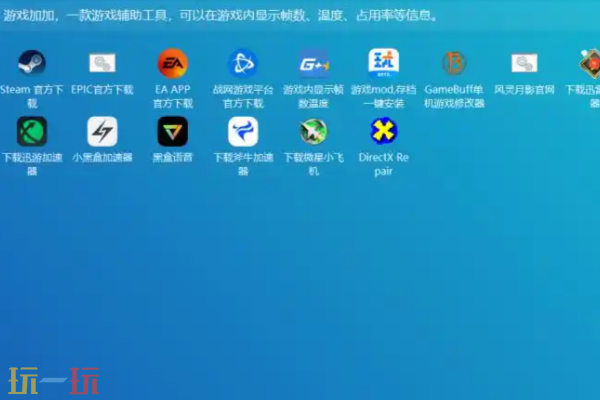600x400 pixels.
Task: Click the 游戏加加 description text at top
Action: [220, 16]
